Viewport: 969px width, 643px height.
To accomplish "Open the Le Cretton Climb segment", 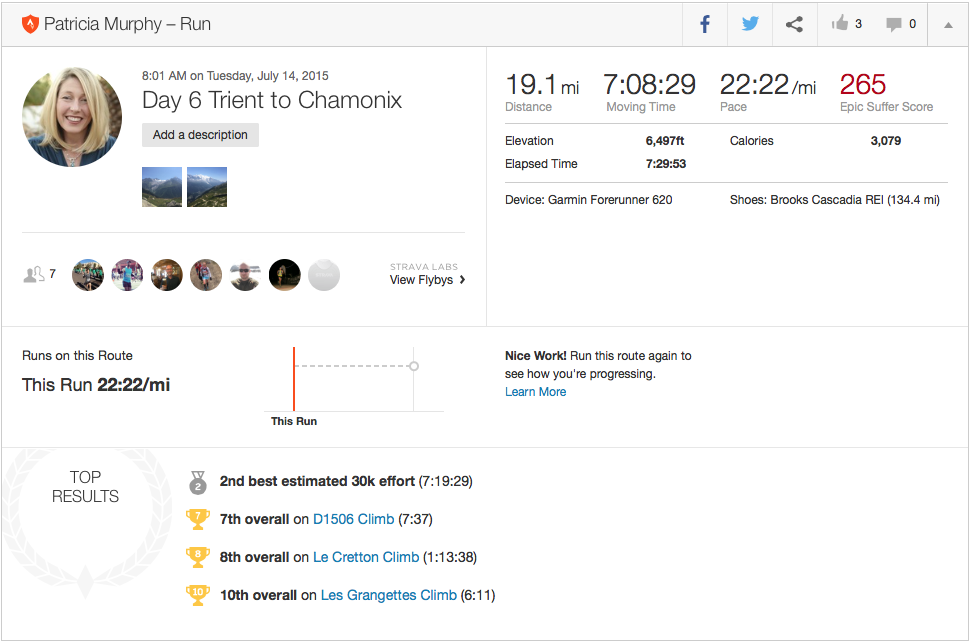I will click(x=365, y=557).
